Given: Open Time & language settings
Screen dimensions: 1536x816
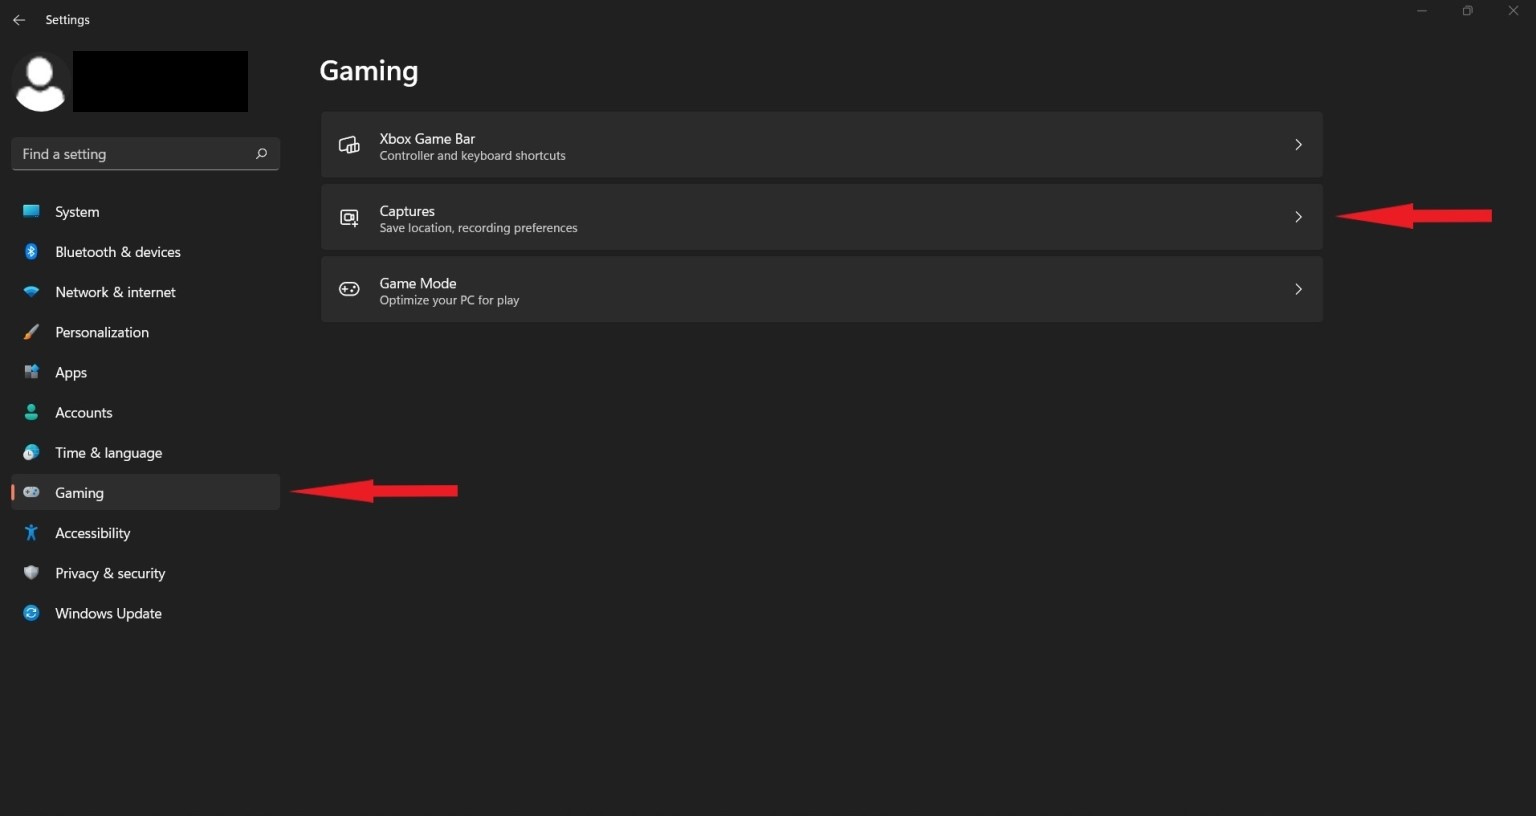Looking at the screenshot, I should coord(145,452).
